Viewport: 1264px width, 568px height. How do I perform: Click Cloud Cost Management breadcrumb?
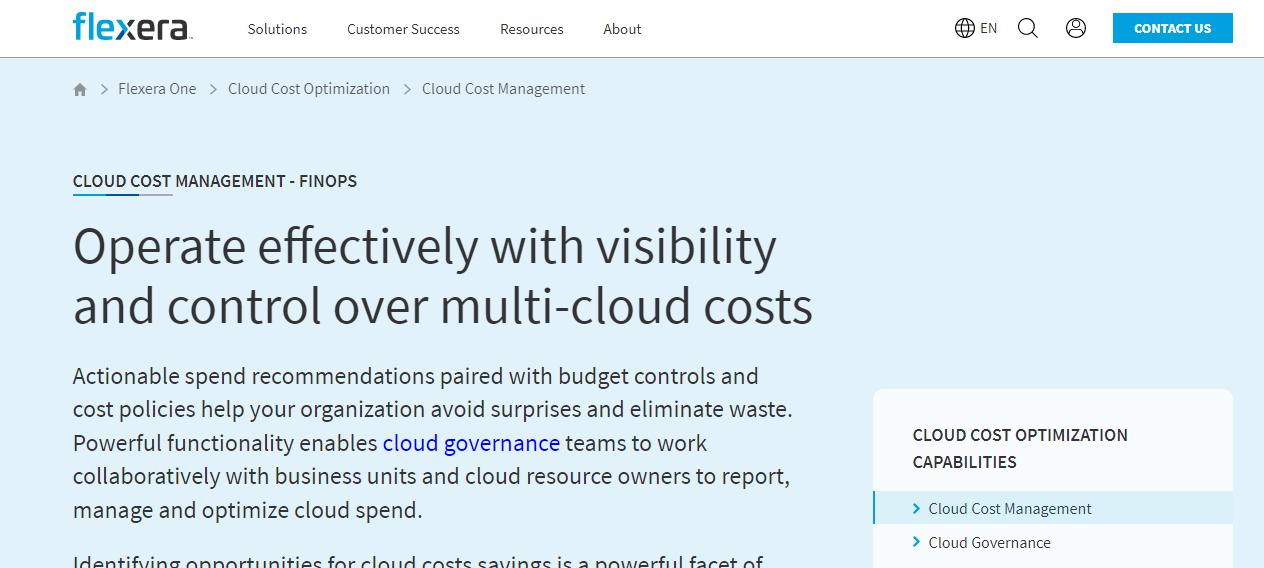(x=503, y=89)
